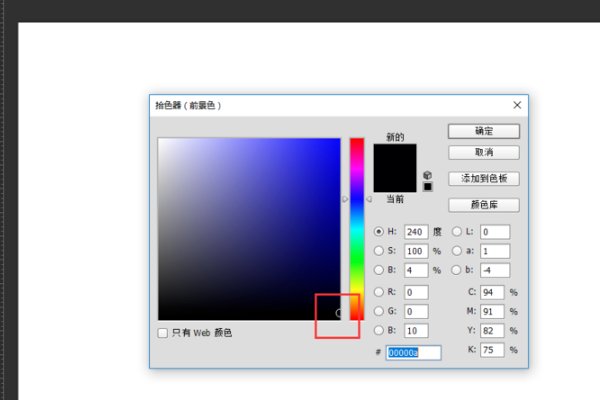This screenshot has height=400, width=600.
Task: Click the hue slider's left triangle handle
Action: coord(345,199)
